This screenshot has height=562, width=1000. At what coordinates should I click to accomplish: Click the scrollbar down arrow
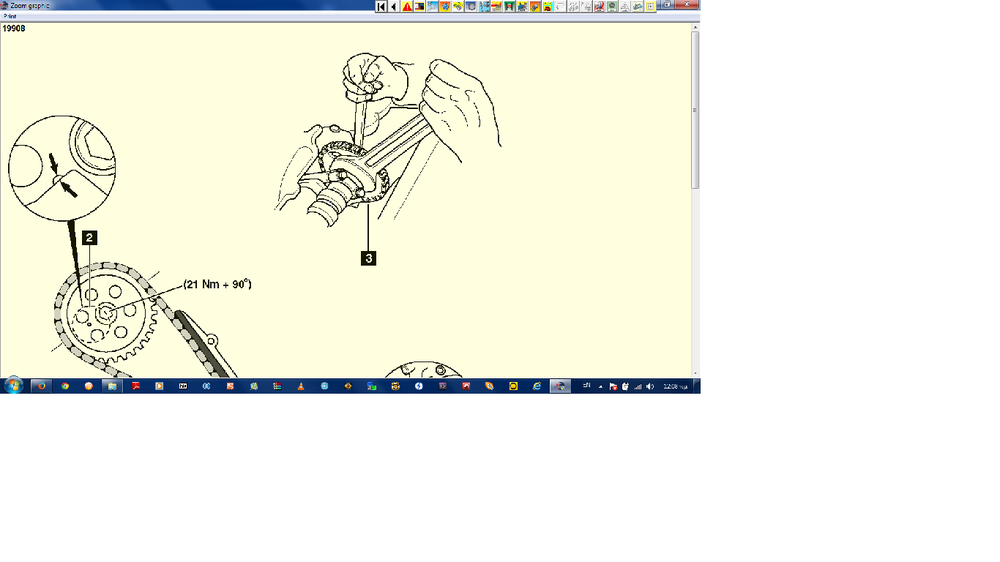pos(695,374)
